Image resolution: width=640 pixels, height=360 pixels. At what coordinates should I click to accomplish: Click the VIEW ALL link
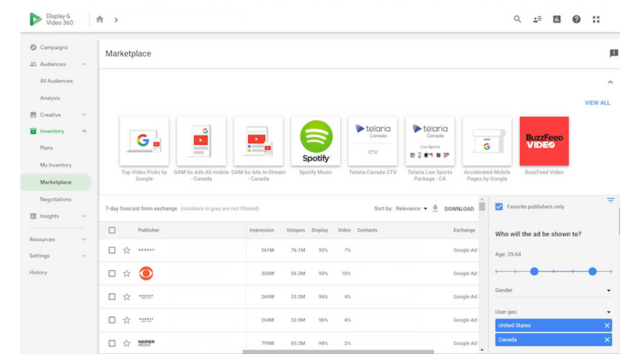point(597,103)
